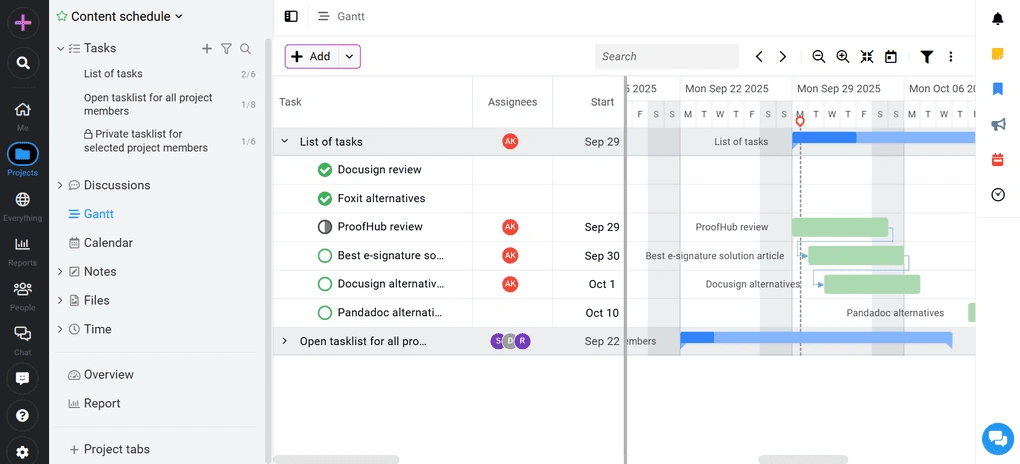Open the yellow sticky notes icon

point(997,54)
